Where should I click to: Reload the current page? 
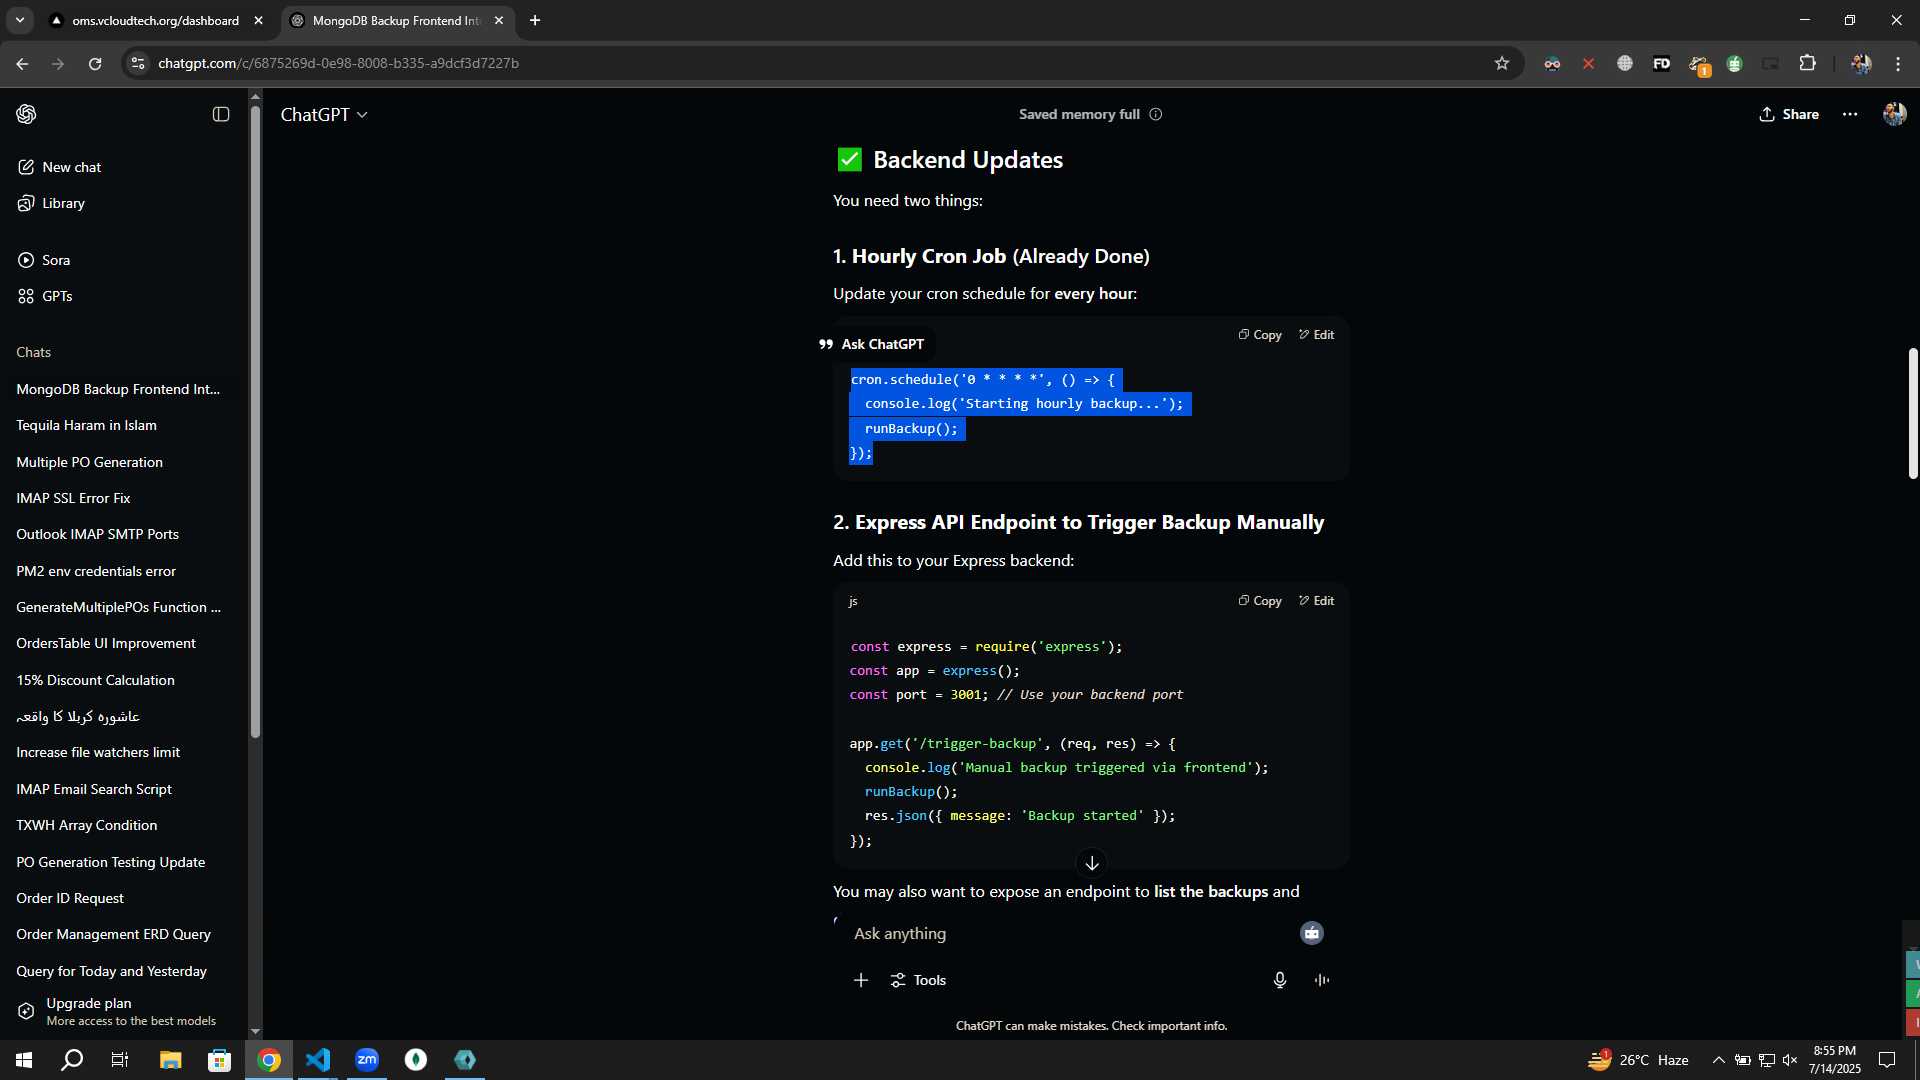(x=95, y=63)
